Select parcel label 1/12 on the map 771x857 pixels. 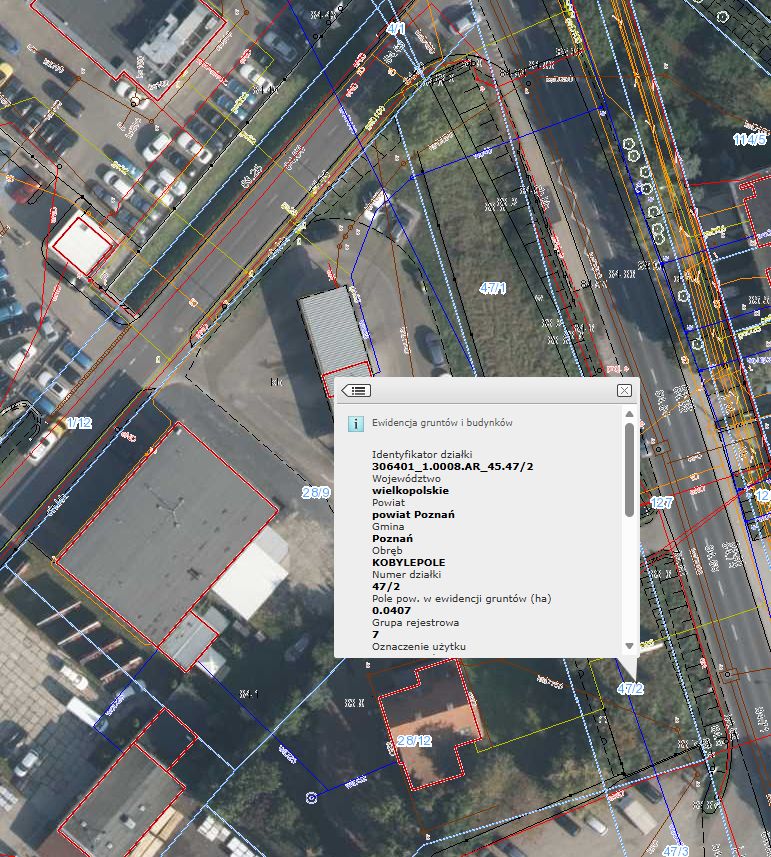[x=79, y=423]
